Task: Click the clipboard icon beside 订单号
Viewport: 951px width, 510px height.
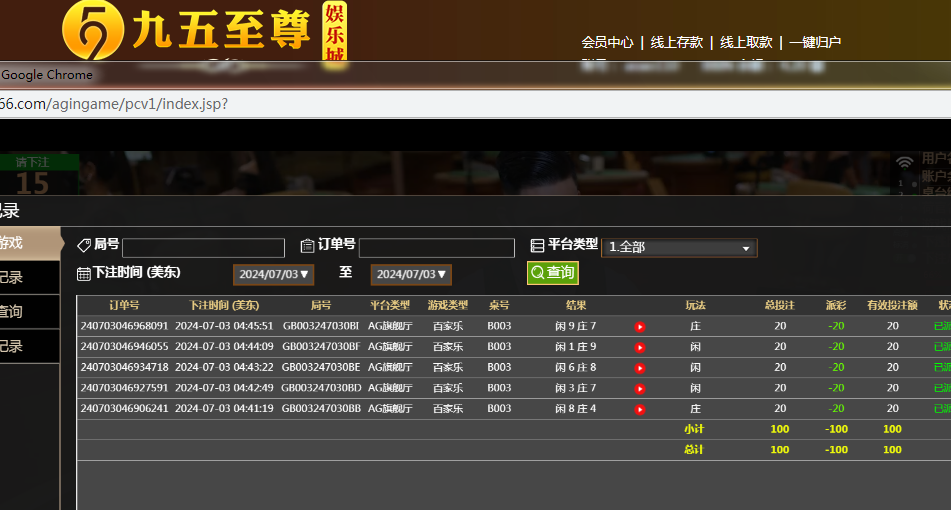Action: click(x=307, y=246)
